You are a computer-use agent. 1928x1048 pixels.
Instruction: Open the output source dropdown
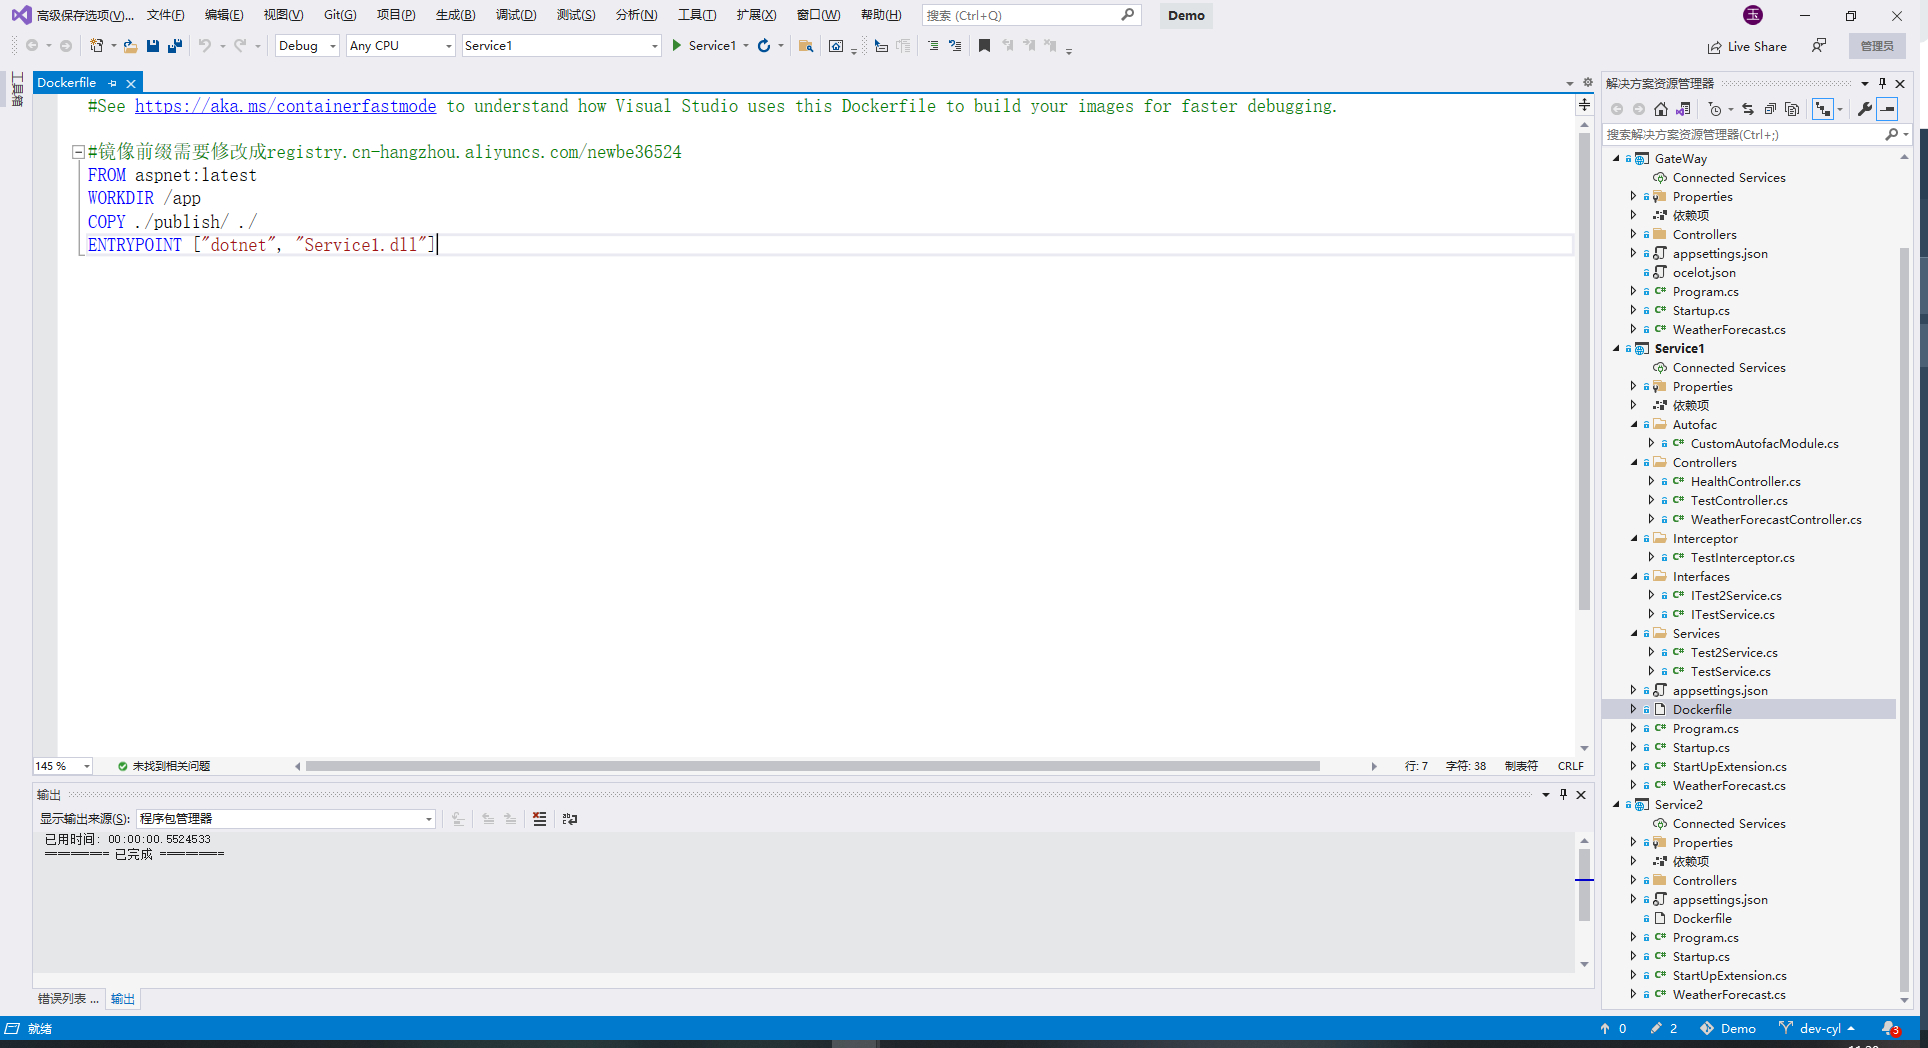click(x=286, y=819)
